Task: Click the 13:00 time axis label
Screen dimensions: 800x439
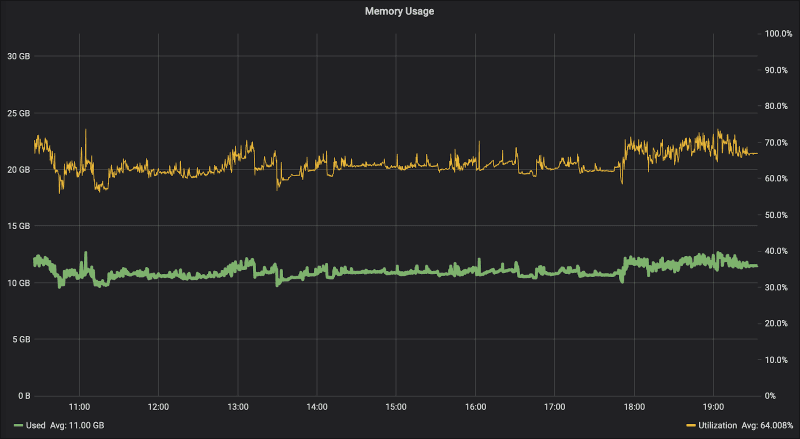Action: tap(238, 407)
